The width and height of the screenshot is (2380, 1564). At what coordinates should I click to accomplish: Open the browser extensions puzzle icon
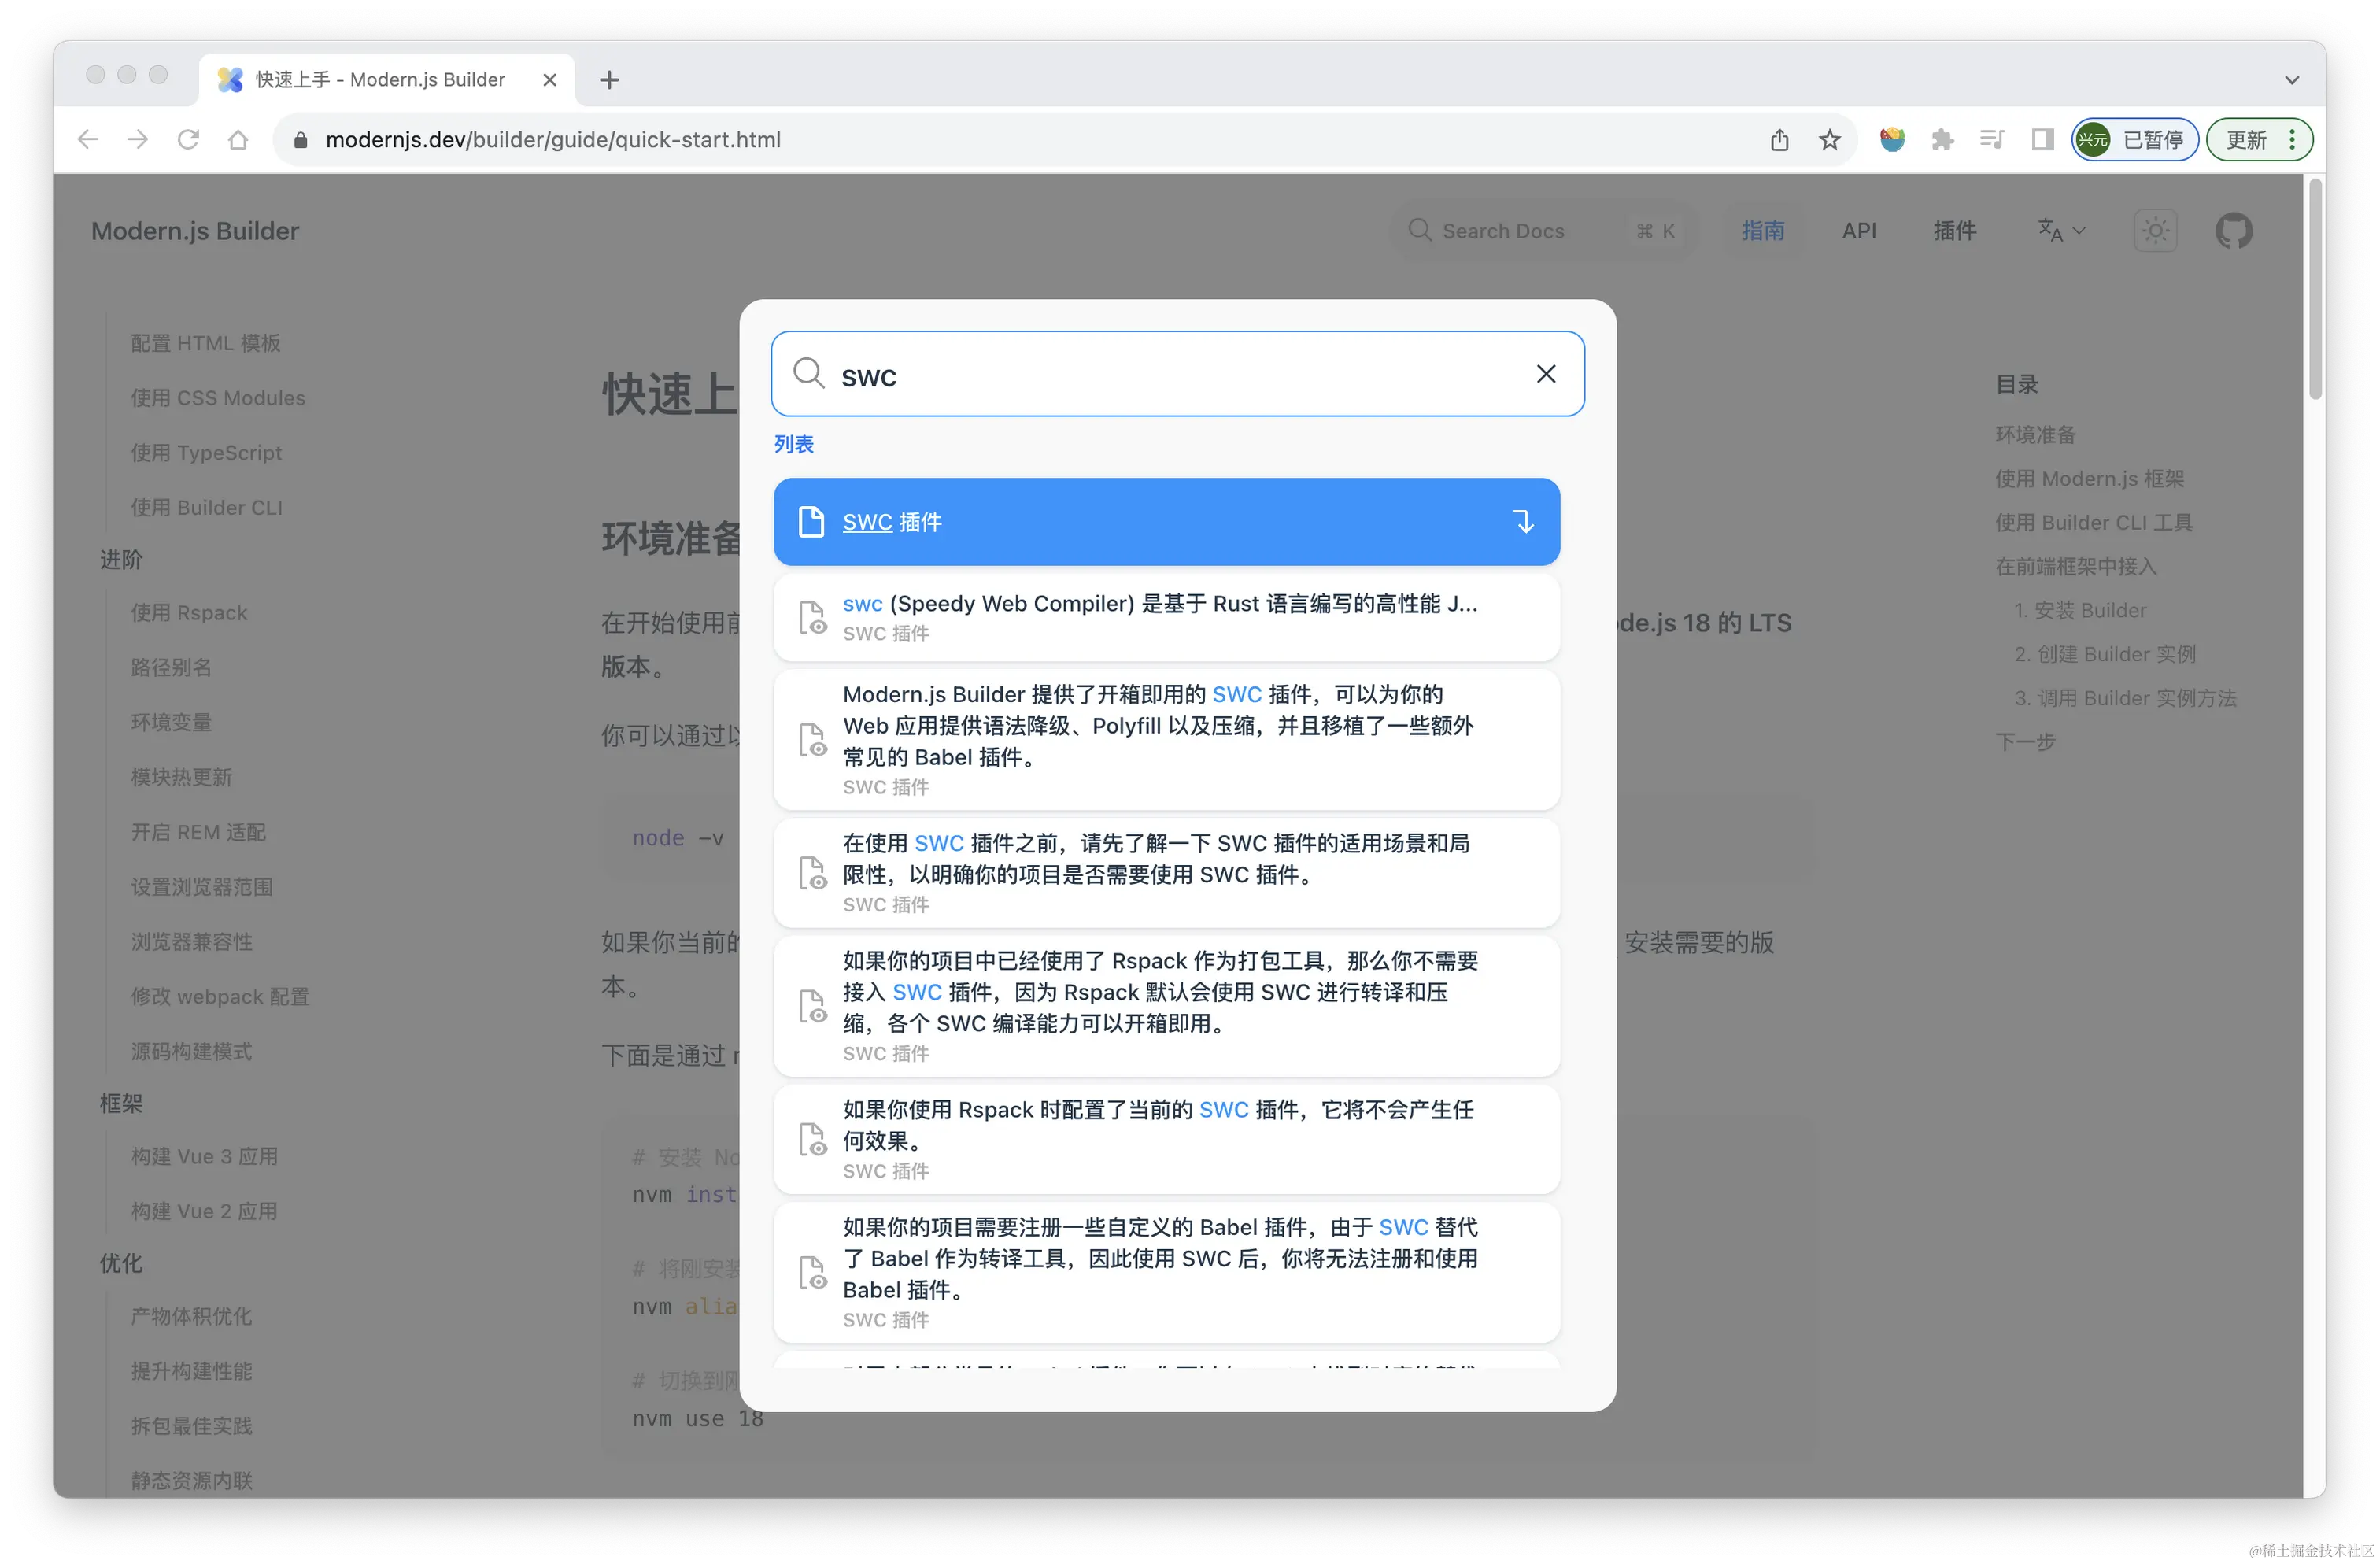(1942, 140)
